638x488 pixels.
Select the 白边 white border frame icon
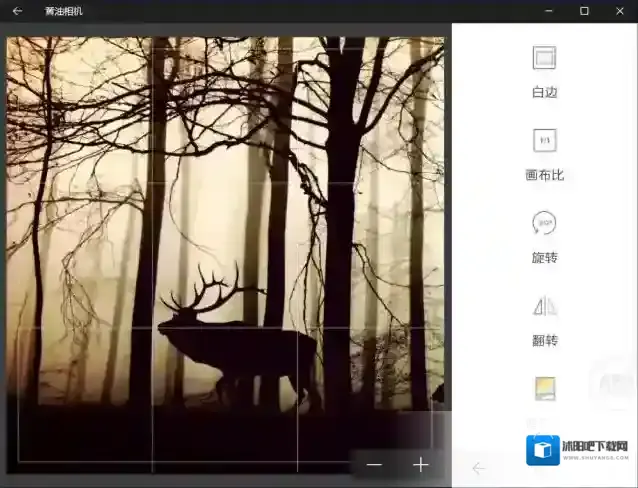click(544, 58)
